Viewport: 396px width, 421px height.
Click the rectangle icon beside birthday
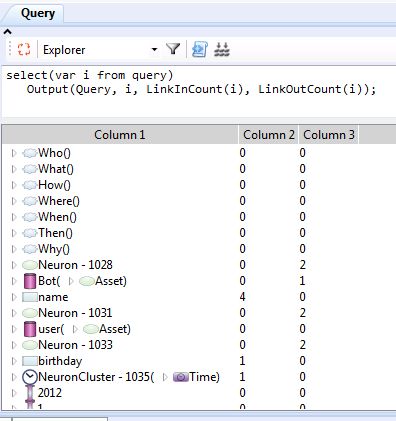[x=30, y=361]
